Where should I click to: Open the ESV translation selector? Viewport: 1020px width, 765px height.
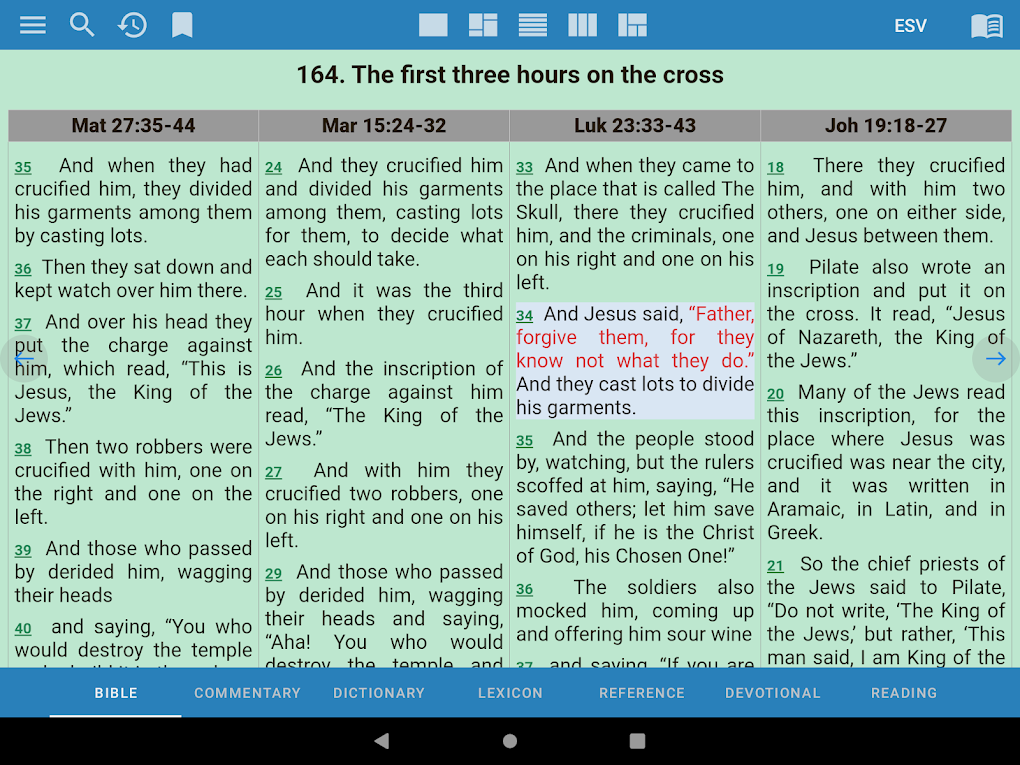910,25
